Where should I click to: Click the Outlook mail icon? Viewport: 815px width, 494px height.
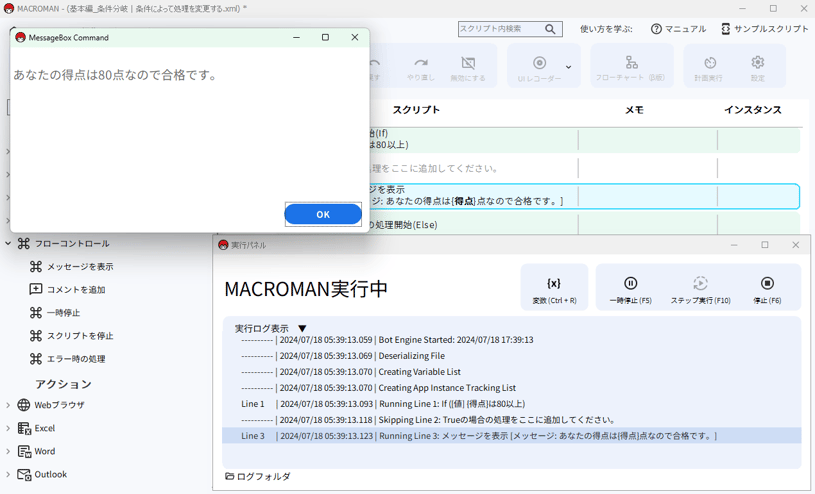coord(24,474)
